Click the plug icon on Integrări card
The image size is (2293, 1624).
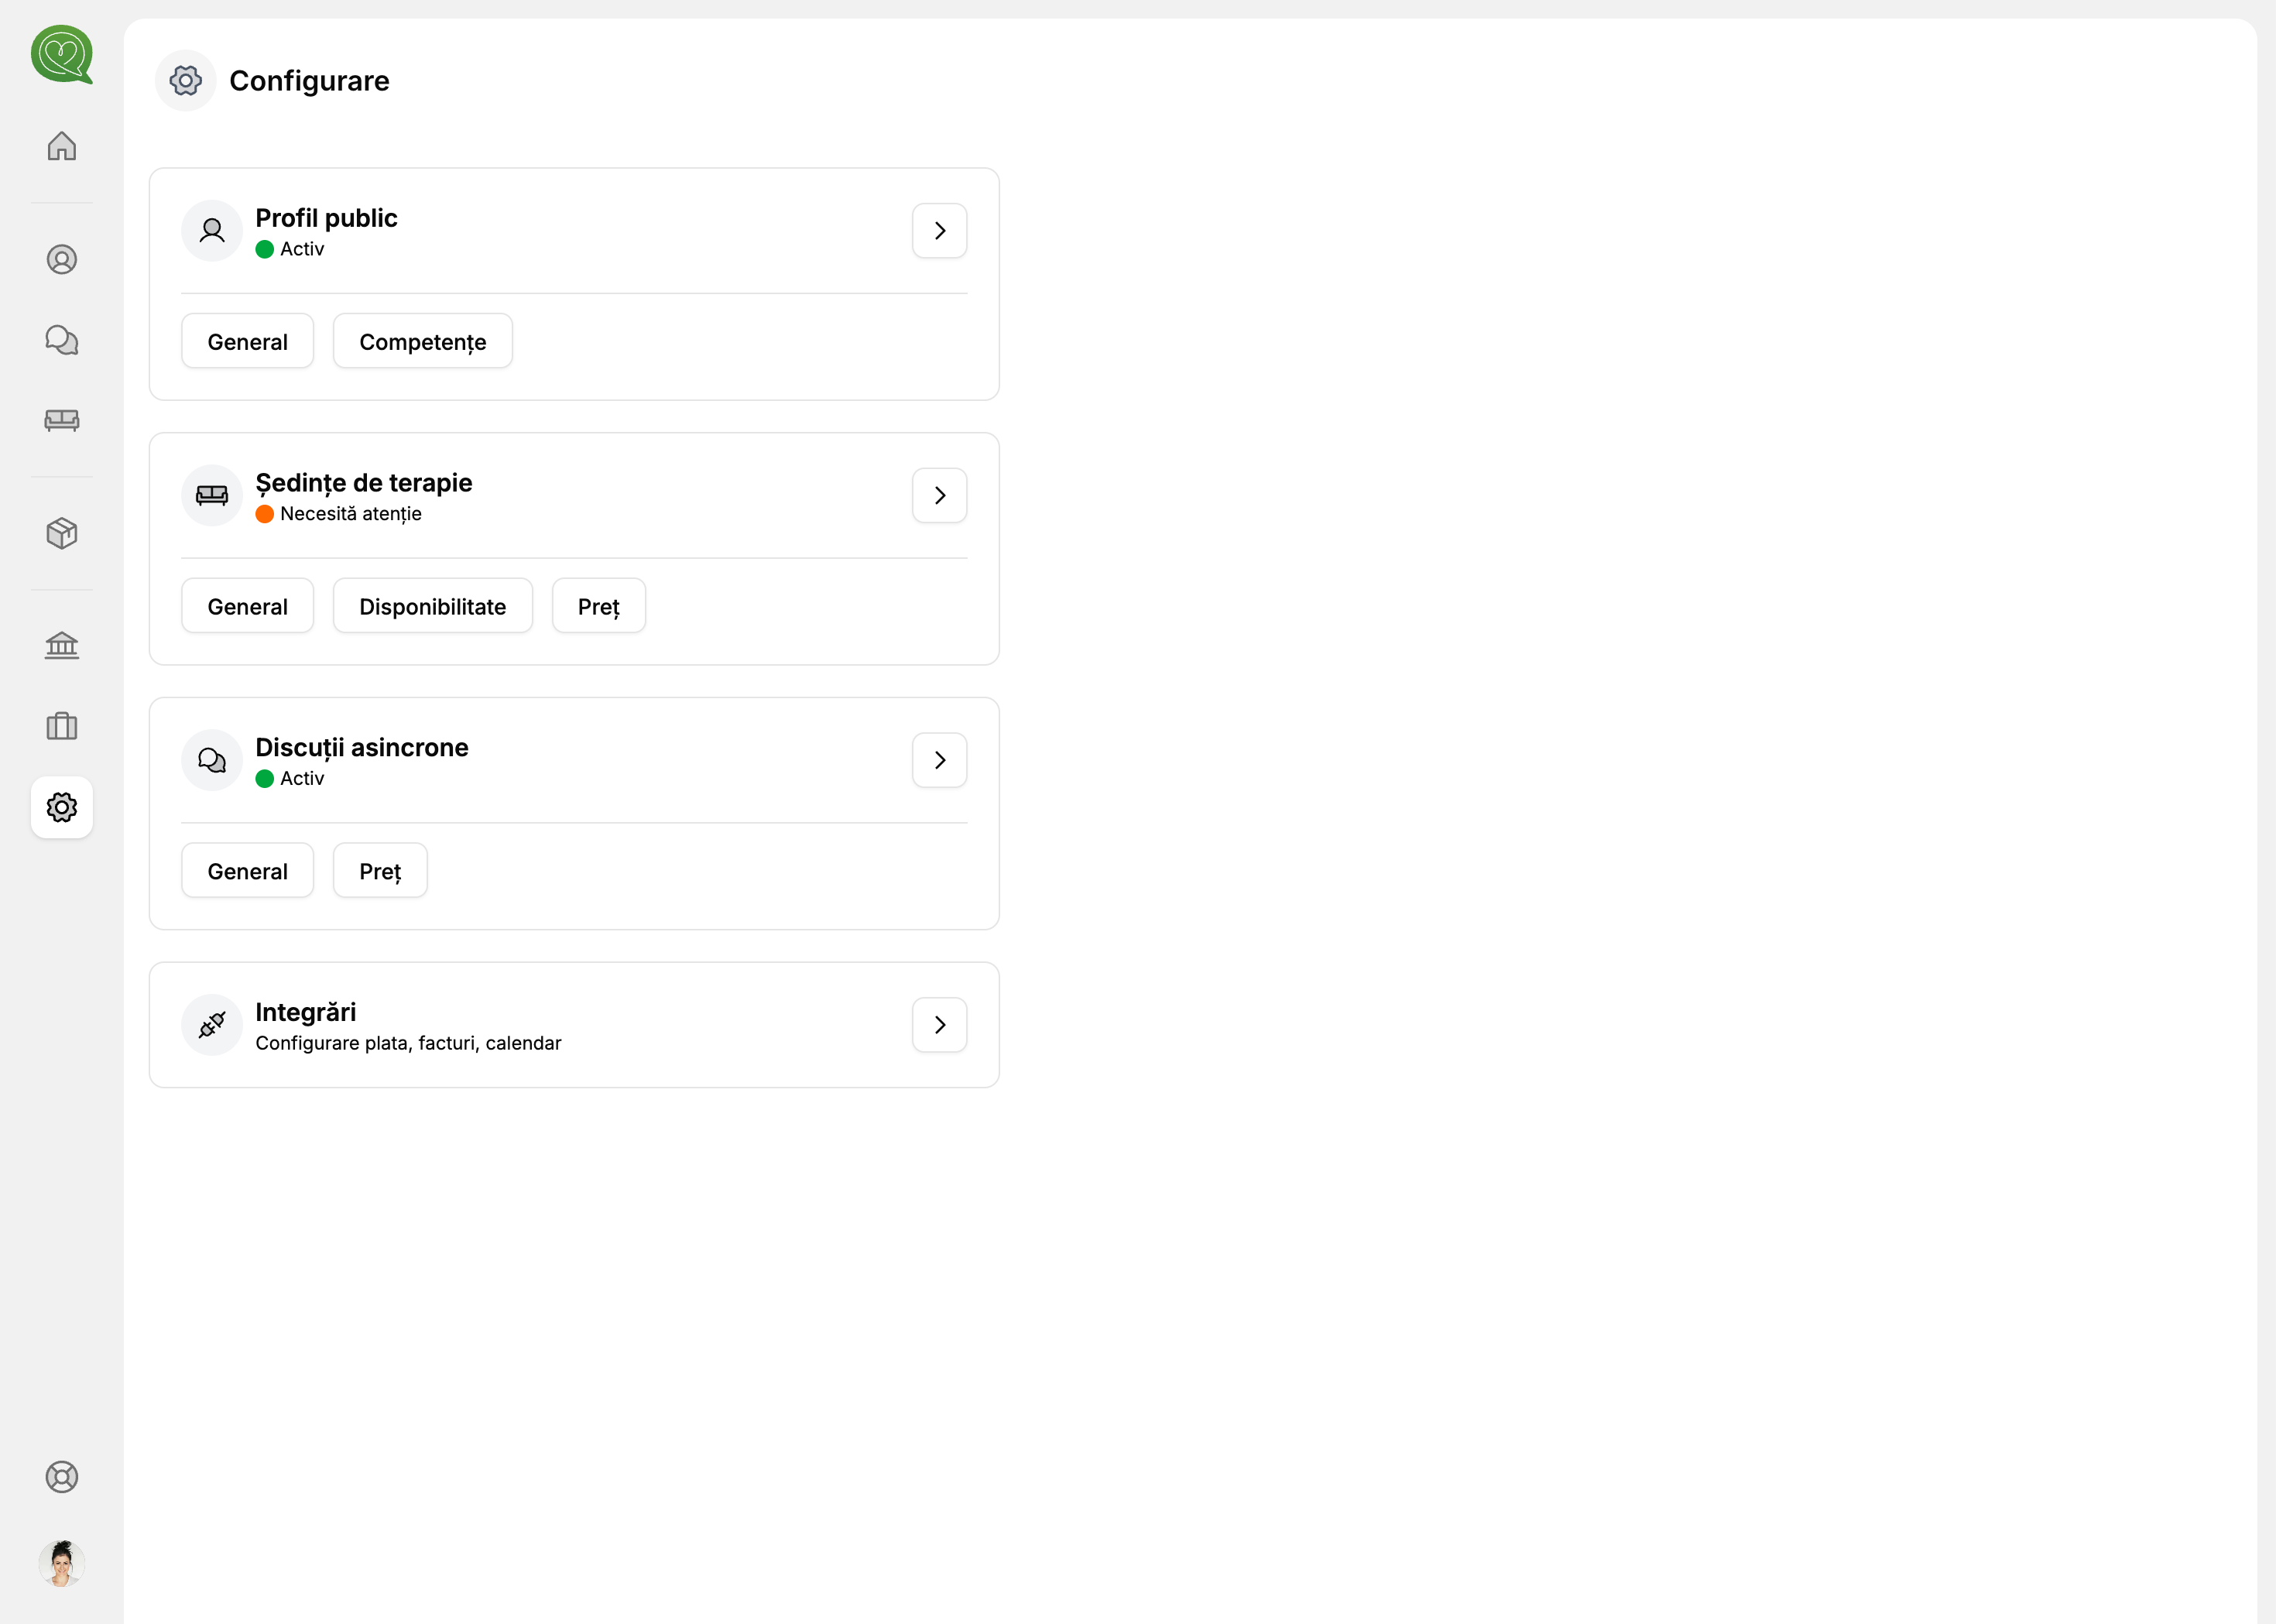click(211, 1024)
